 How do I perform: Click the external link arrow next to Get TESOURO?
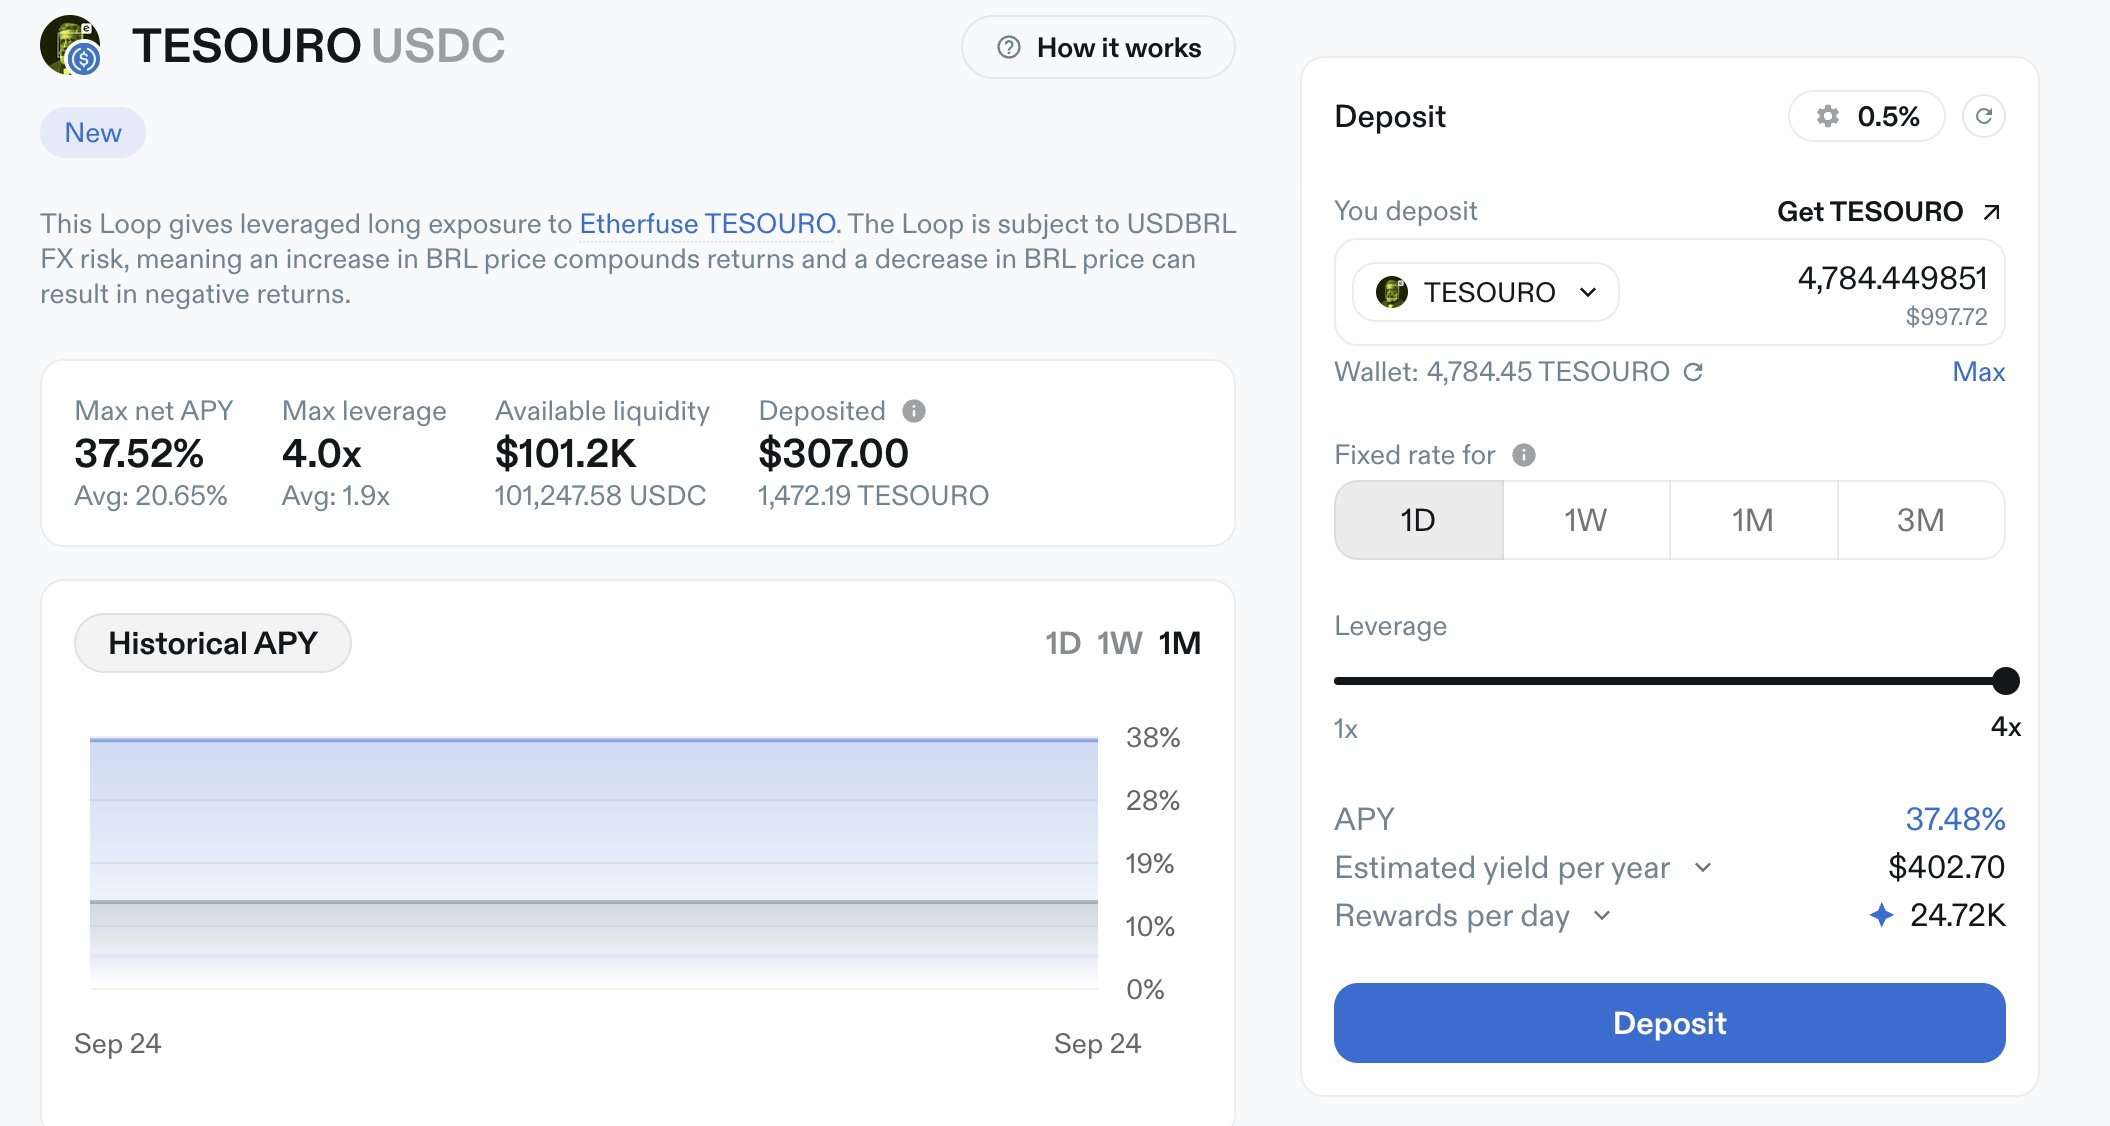tap(1991, 212)
